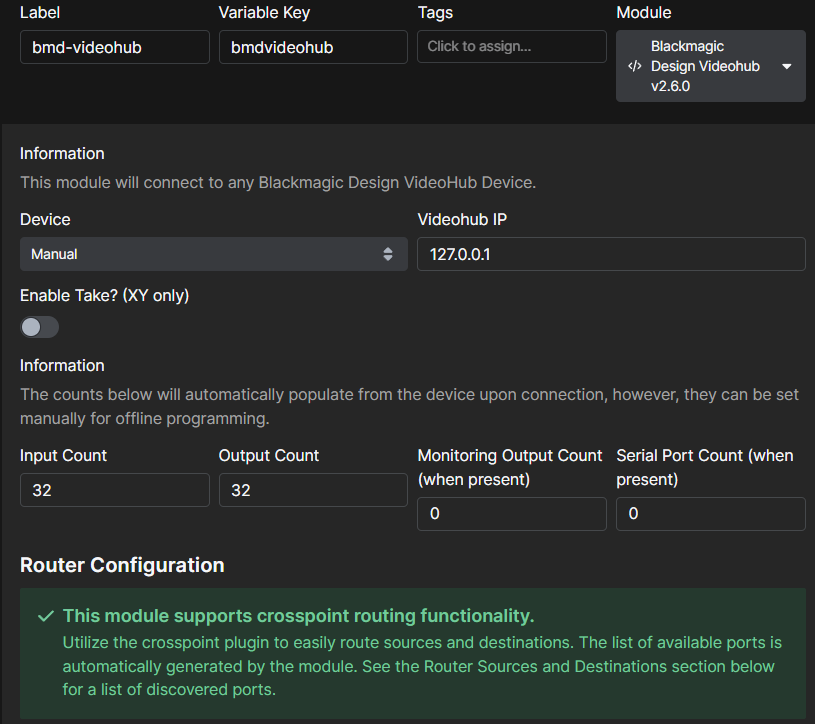This screenshot has width=815, height=724.
Task: Click the Variable Key field with bmdvideohub
Action: click(x=313, y=47)
